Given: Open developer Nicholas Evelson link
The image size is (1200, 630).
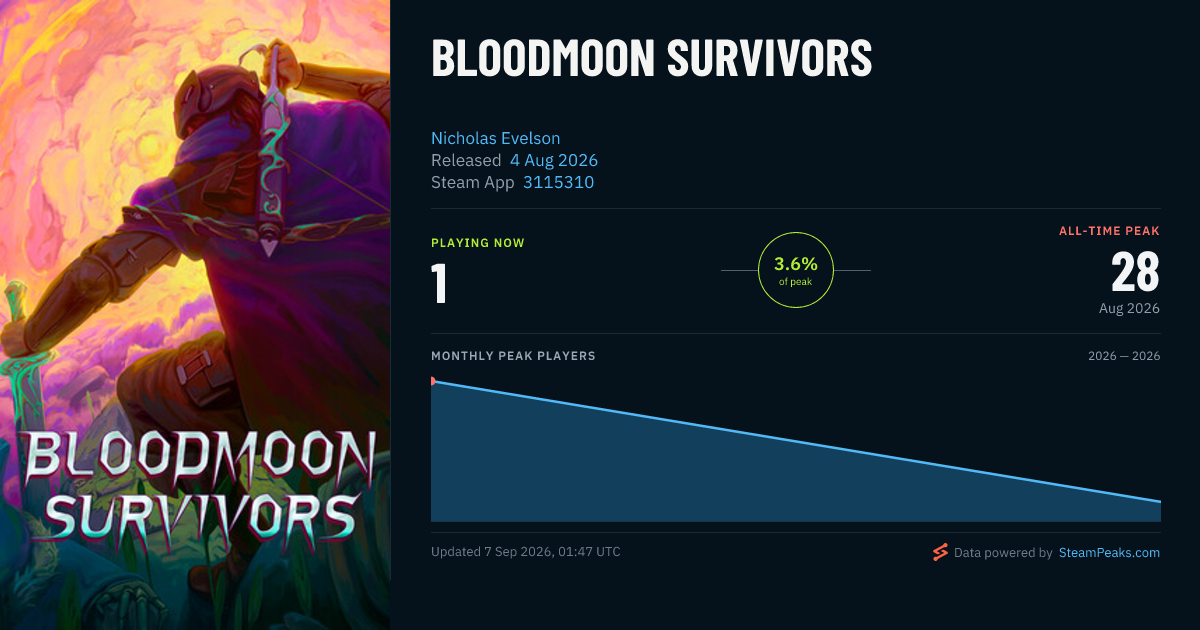Looking at the screenshot, I should coord(496,138).
